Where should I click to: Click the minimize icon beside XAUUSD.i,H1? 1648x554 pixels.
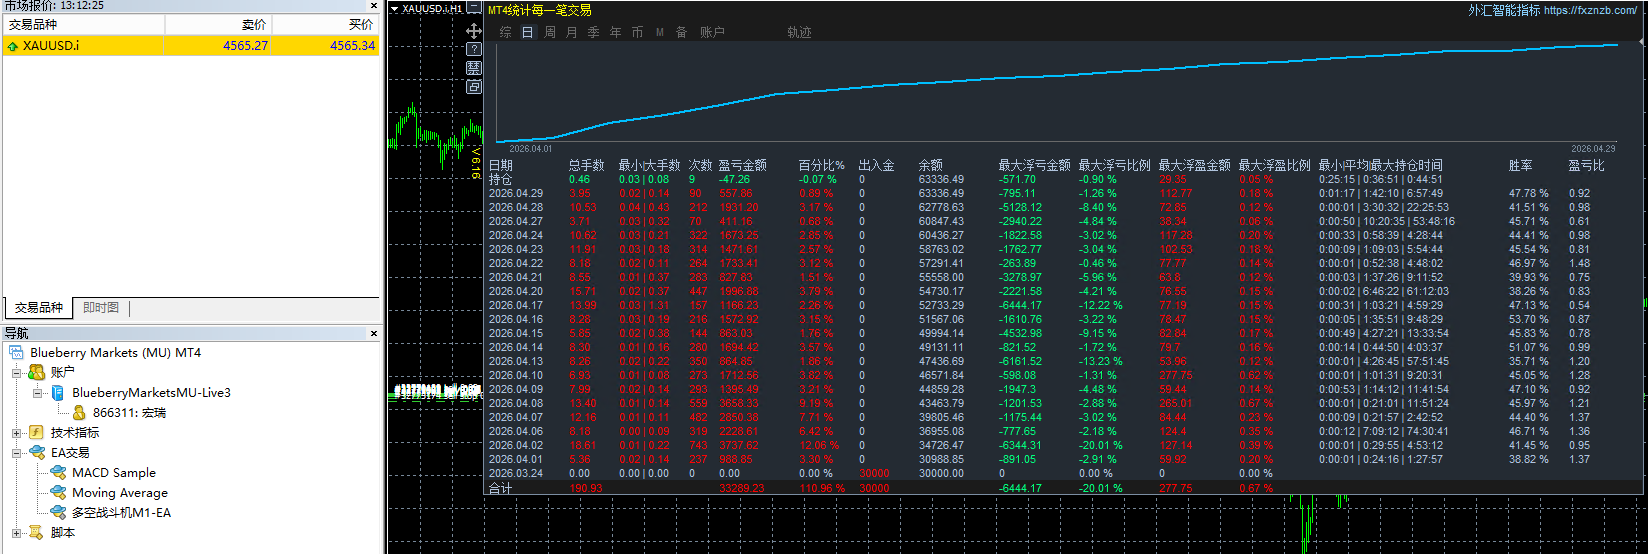[x=474, y=8]
